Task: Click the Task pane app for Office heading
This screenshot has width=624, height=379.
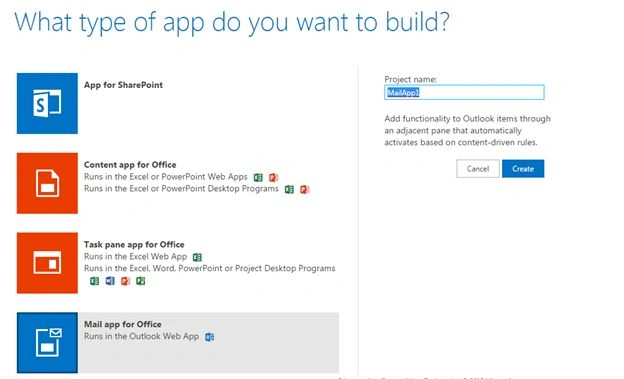Action: [134, 244]
